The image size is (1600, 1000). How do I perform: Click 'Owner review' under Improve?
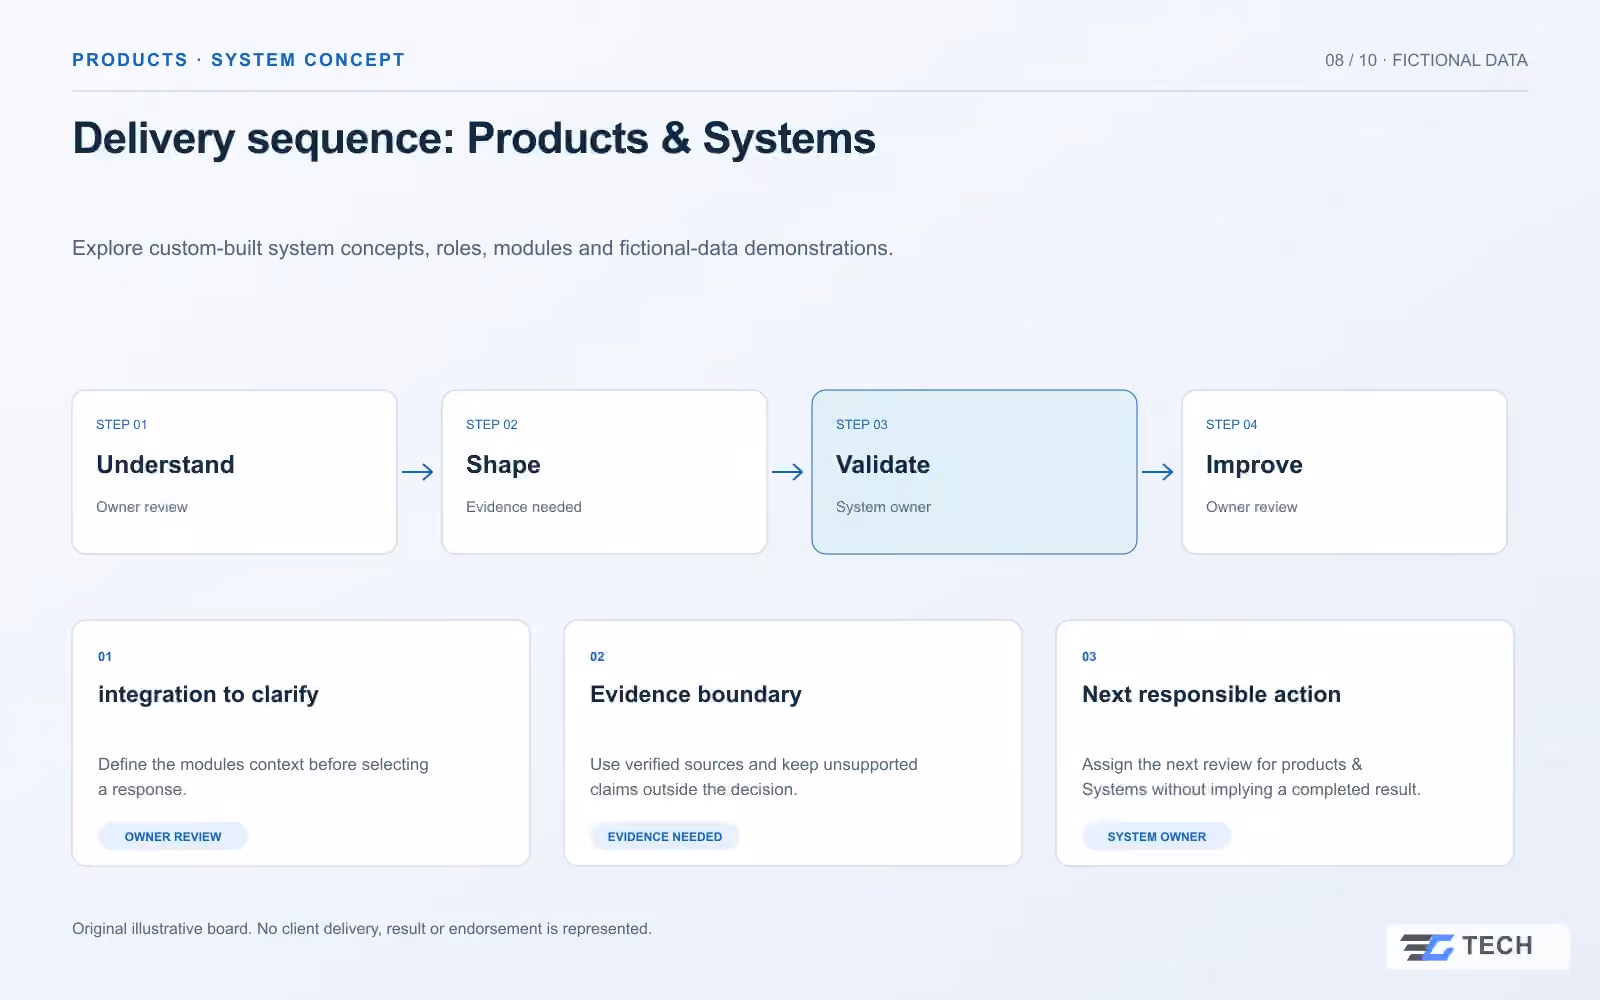[1252, 507]
